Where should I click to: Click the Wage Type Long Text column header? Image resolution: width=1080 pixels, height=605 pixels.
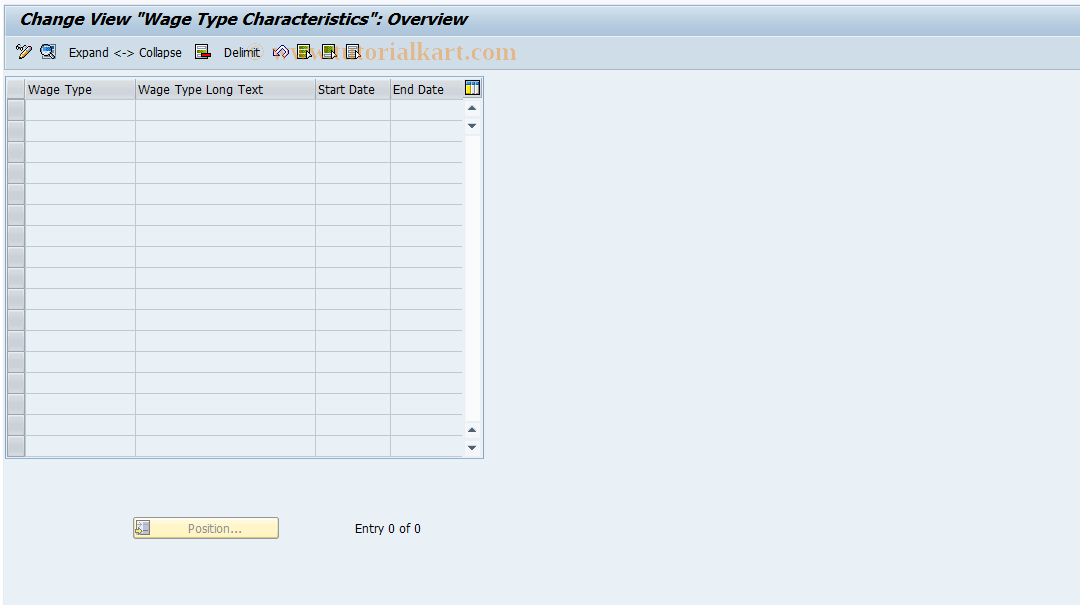[x=225, y=90]
